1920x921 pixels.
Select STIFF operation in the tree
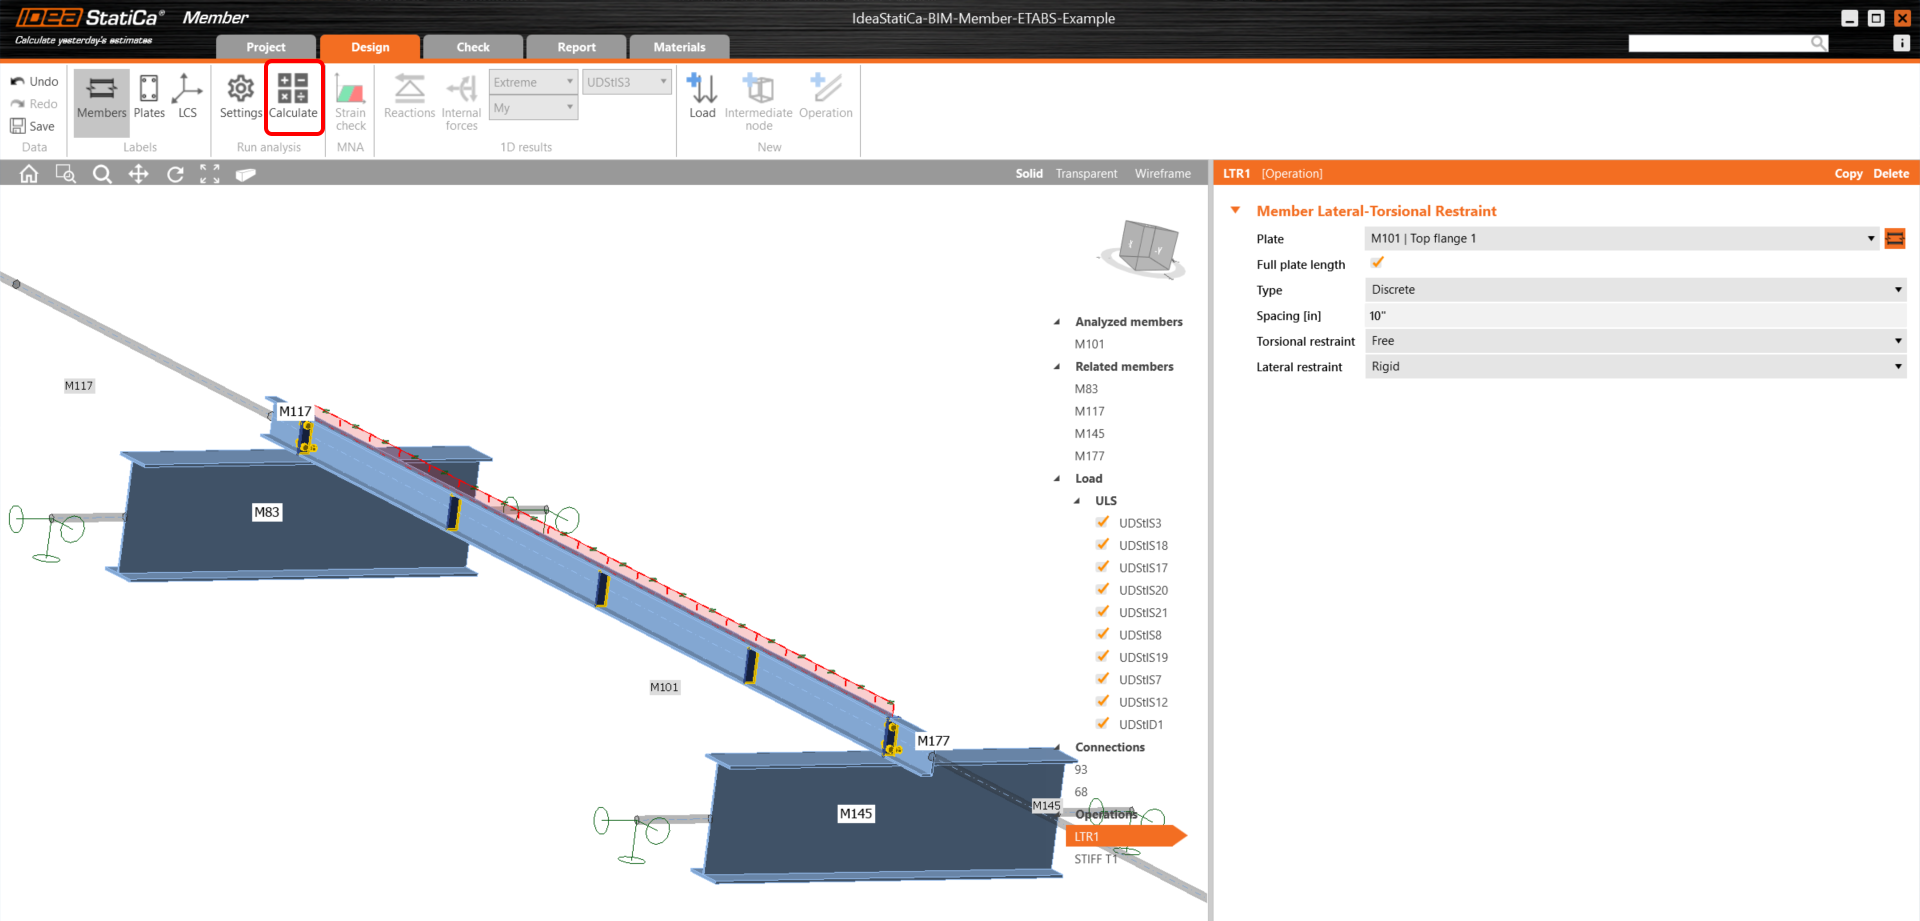pos(1095,859)
